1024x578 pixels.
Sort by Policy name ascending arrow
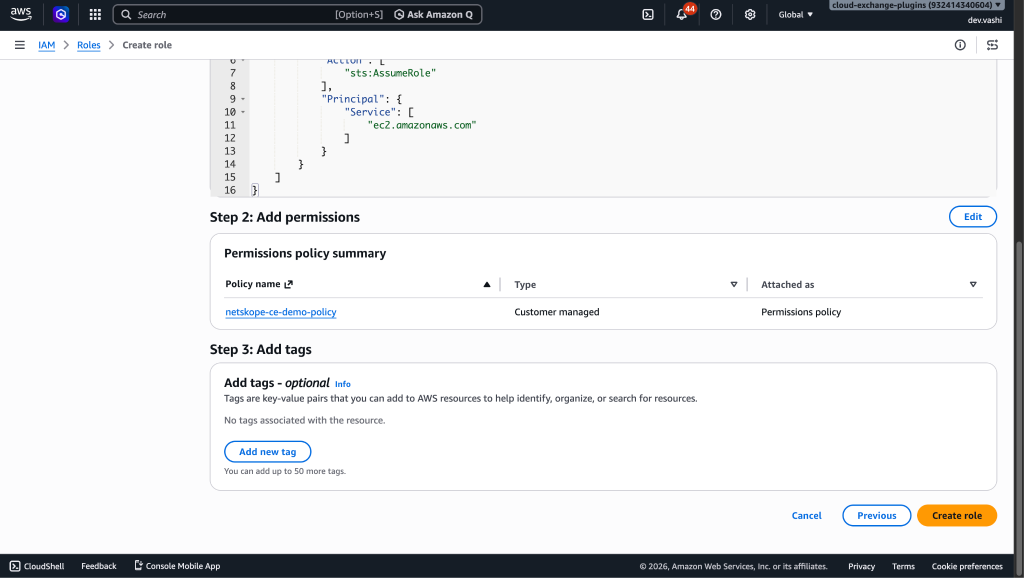[x=487, y=284]
